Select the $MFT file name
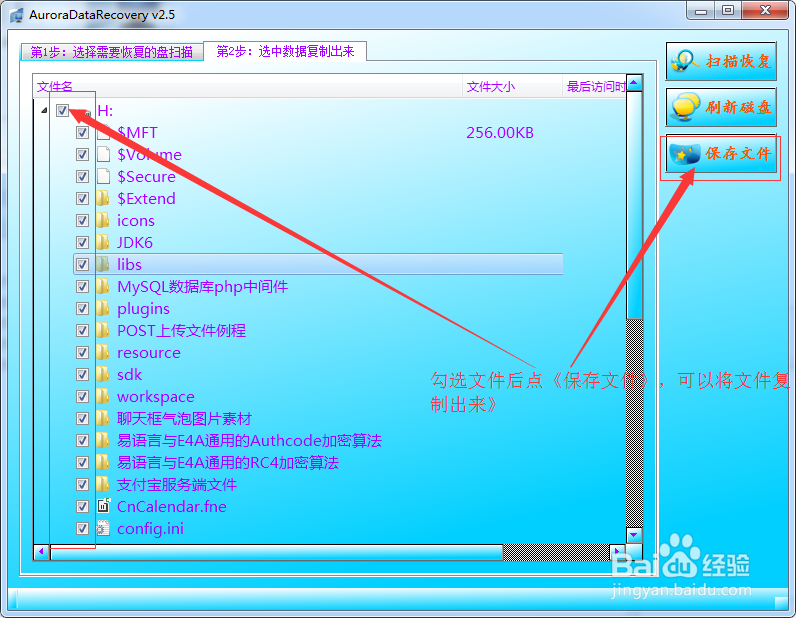The image size is (796, 618). pos(137,133)
